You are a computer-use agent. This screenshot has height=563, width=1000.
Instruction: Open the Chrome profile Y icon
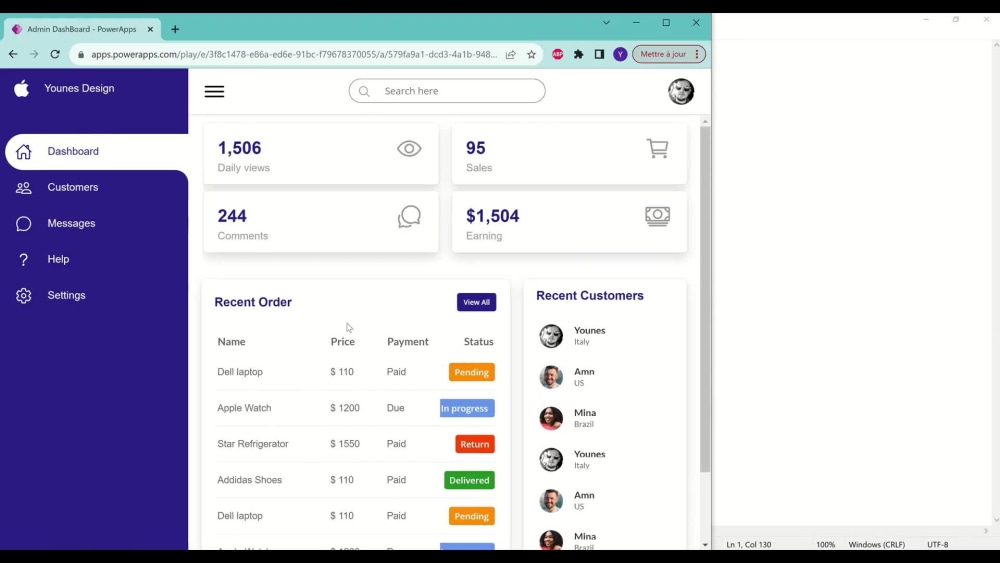point(620,54)
